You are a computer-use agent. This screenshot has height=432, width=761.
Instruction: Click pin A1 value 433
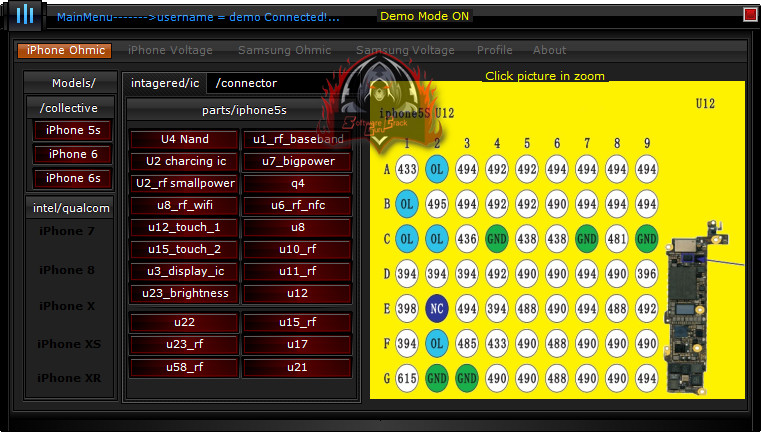(x=407, y=169)
